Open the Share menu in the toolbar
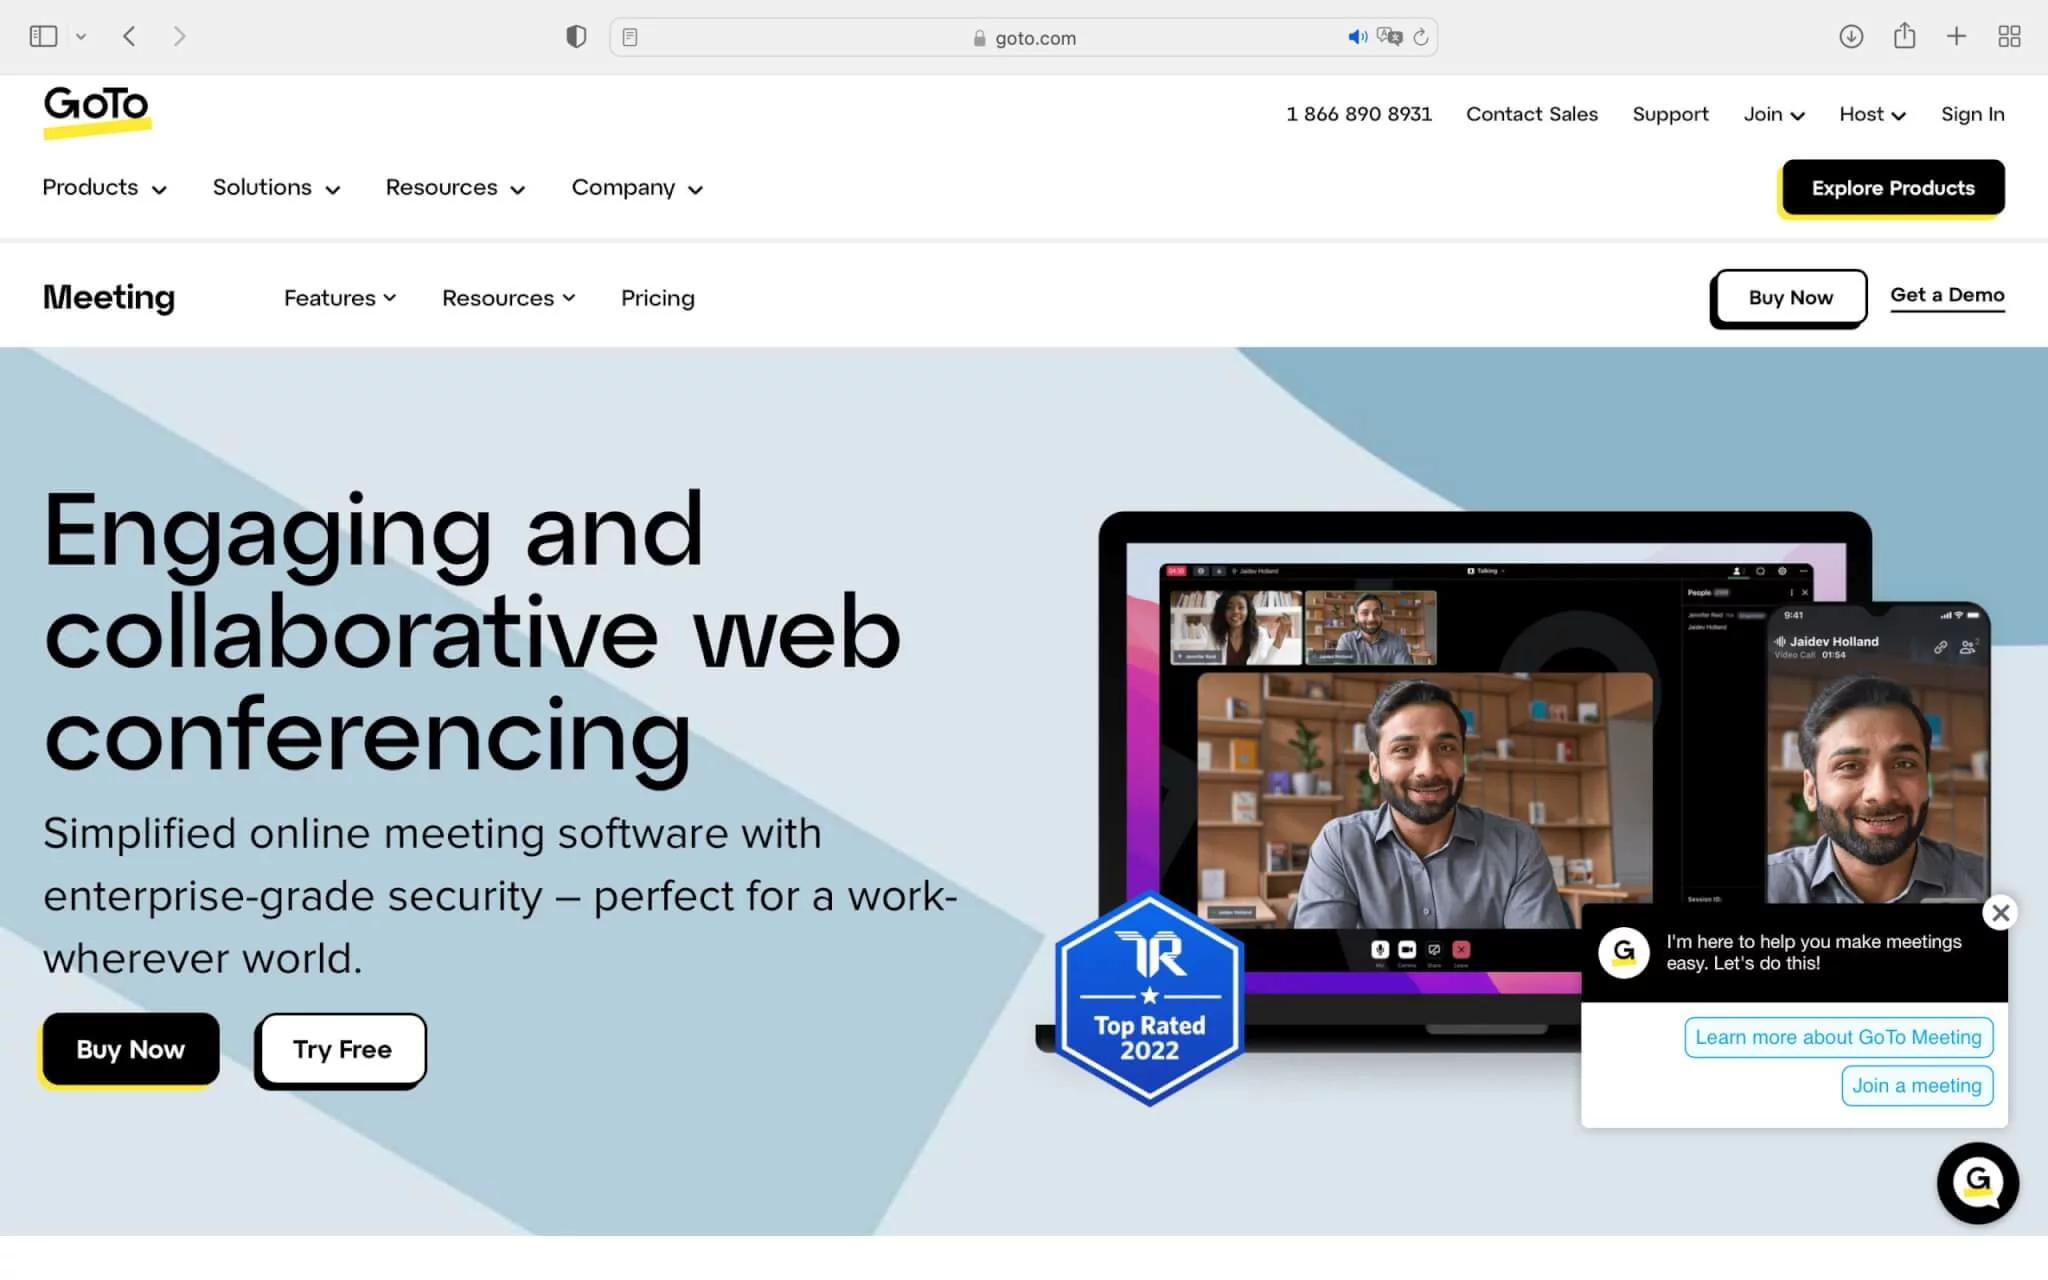2048x1280 pixels. click(1904, 36)
